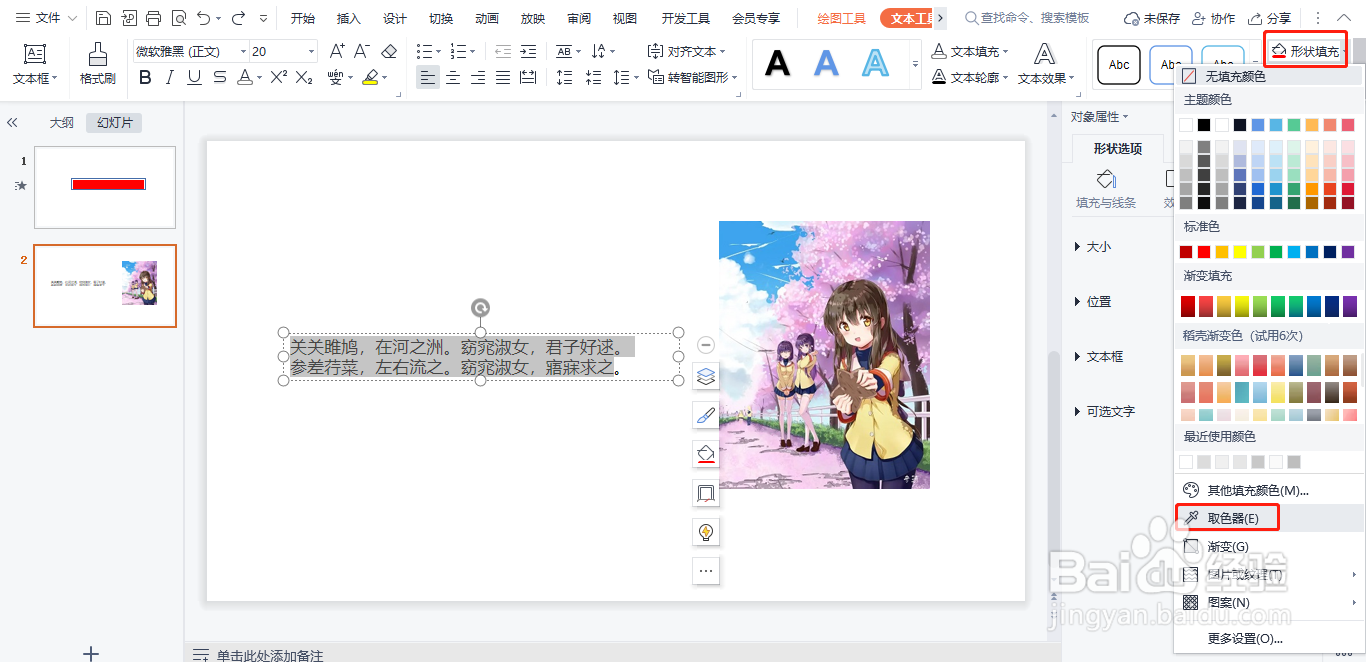Pick the yellow standard color swatch

click(1240, 252)
